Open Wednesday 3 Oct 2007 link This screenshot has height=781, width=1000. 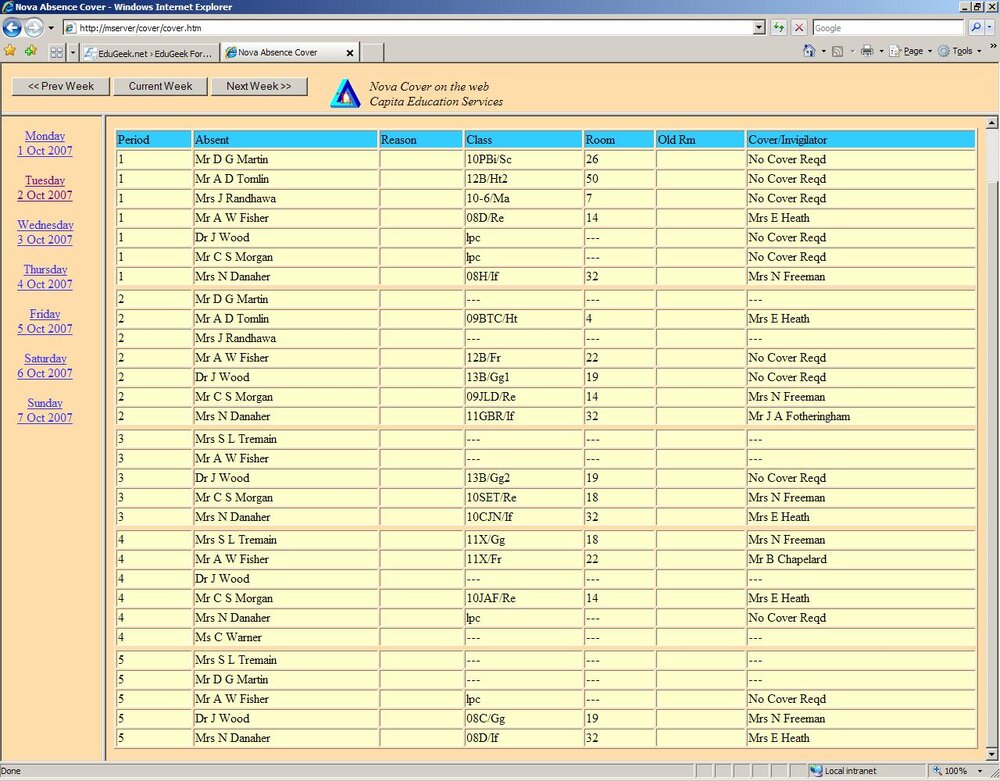click(45, 233)
